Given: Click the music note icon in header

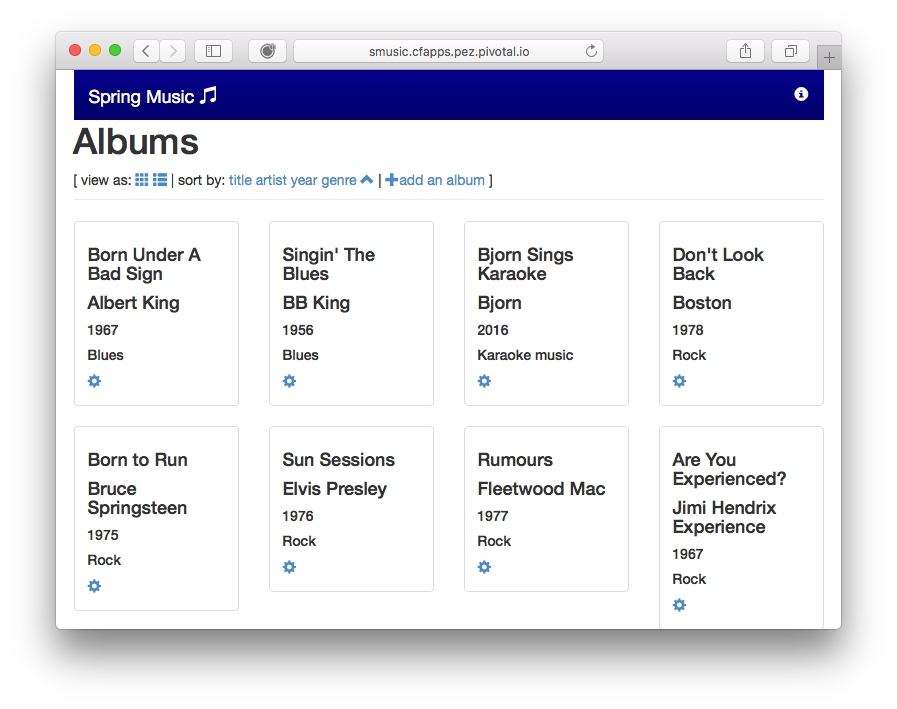Looking at the screenshot, I should [208, 96].
